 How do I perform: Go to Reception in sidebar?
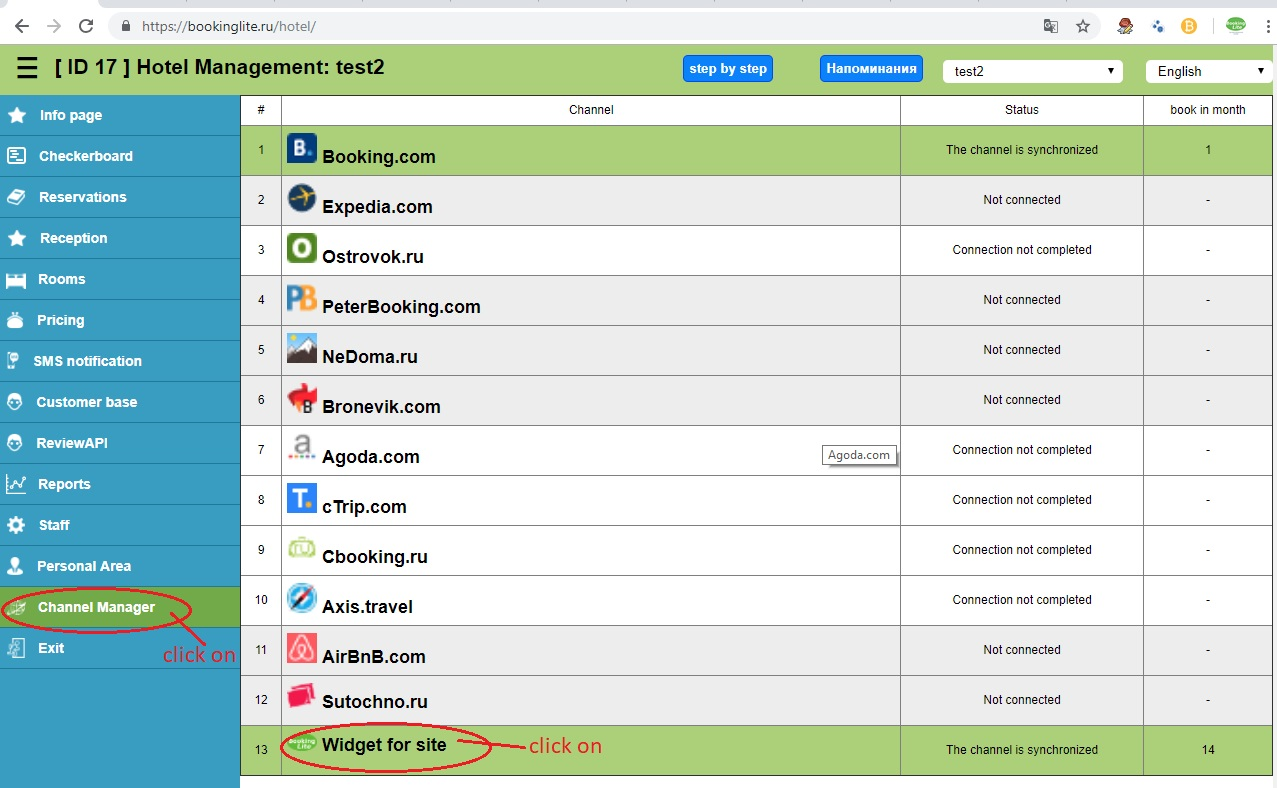(x=120, y=238)
